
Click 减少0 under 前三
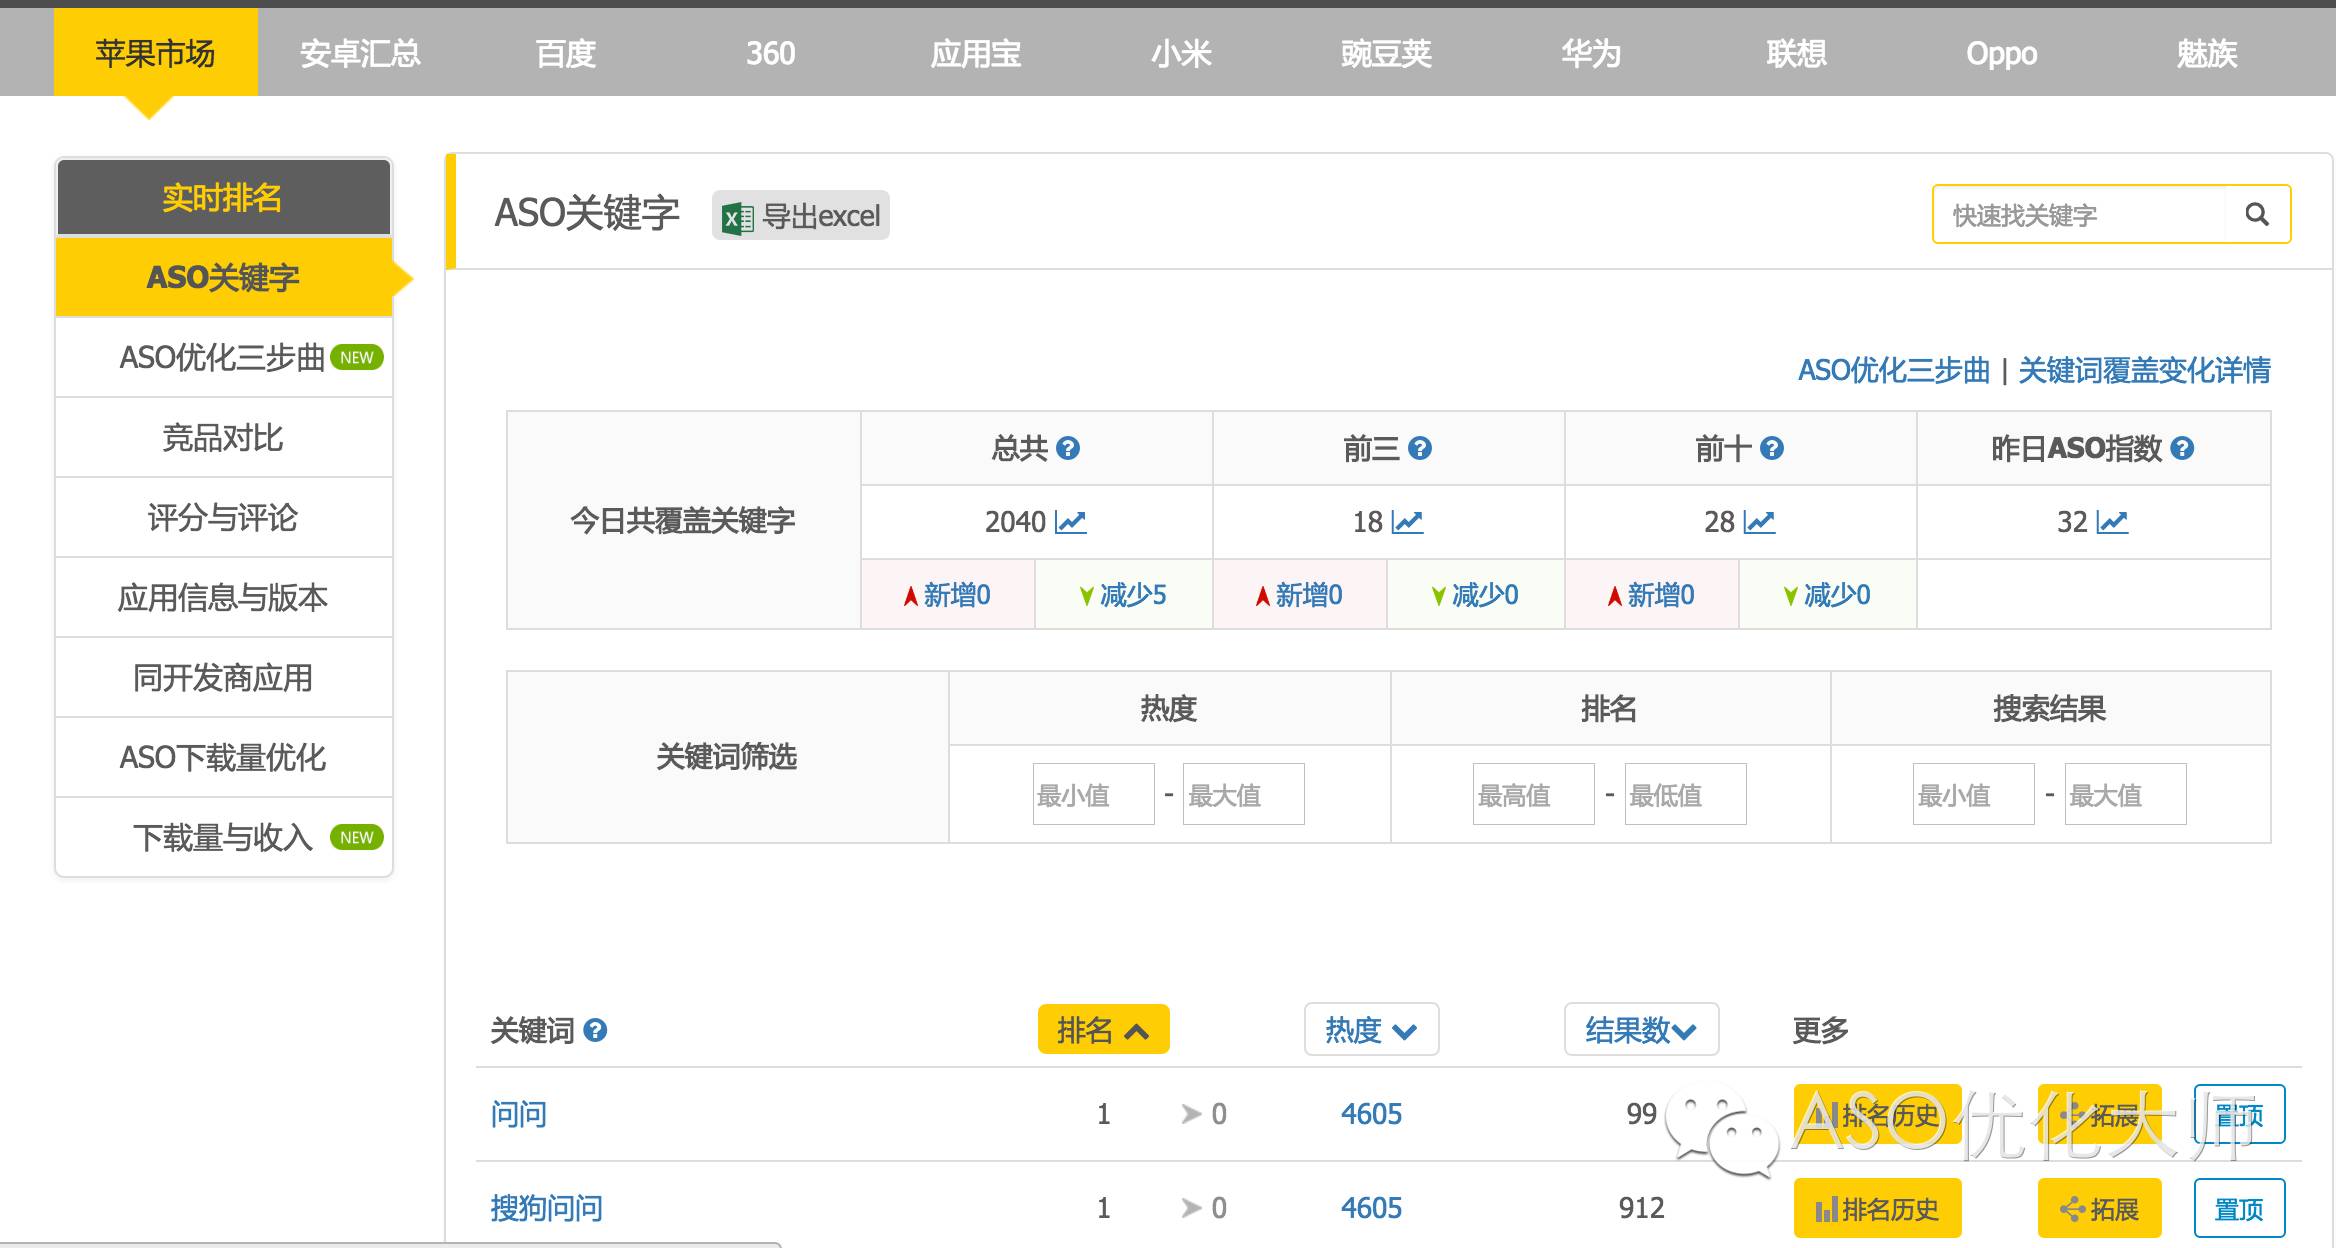1475,595
